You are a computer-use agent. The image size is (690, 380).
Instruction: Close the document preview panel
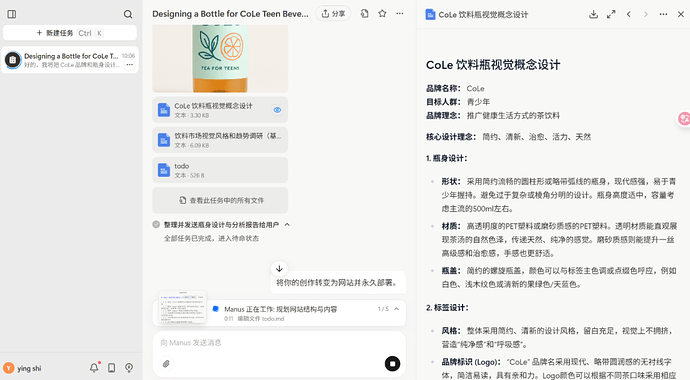[680, 15]
